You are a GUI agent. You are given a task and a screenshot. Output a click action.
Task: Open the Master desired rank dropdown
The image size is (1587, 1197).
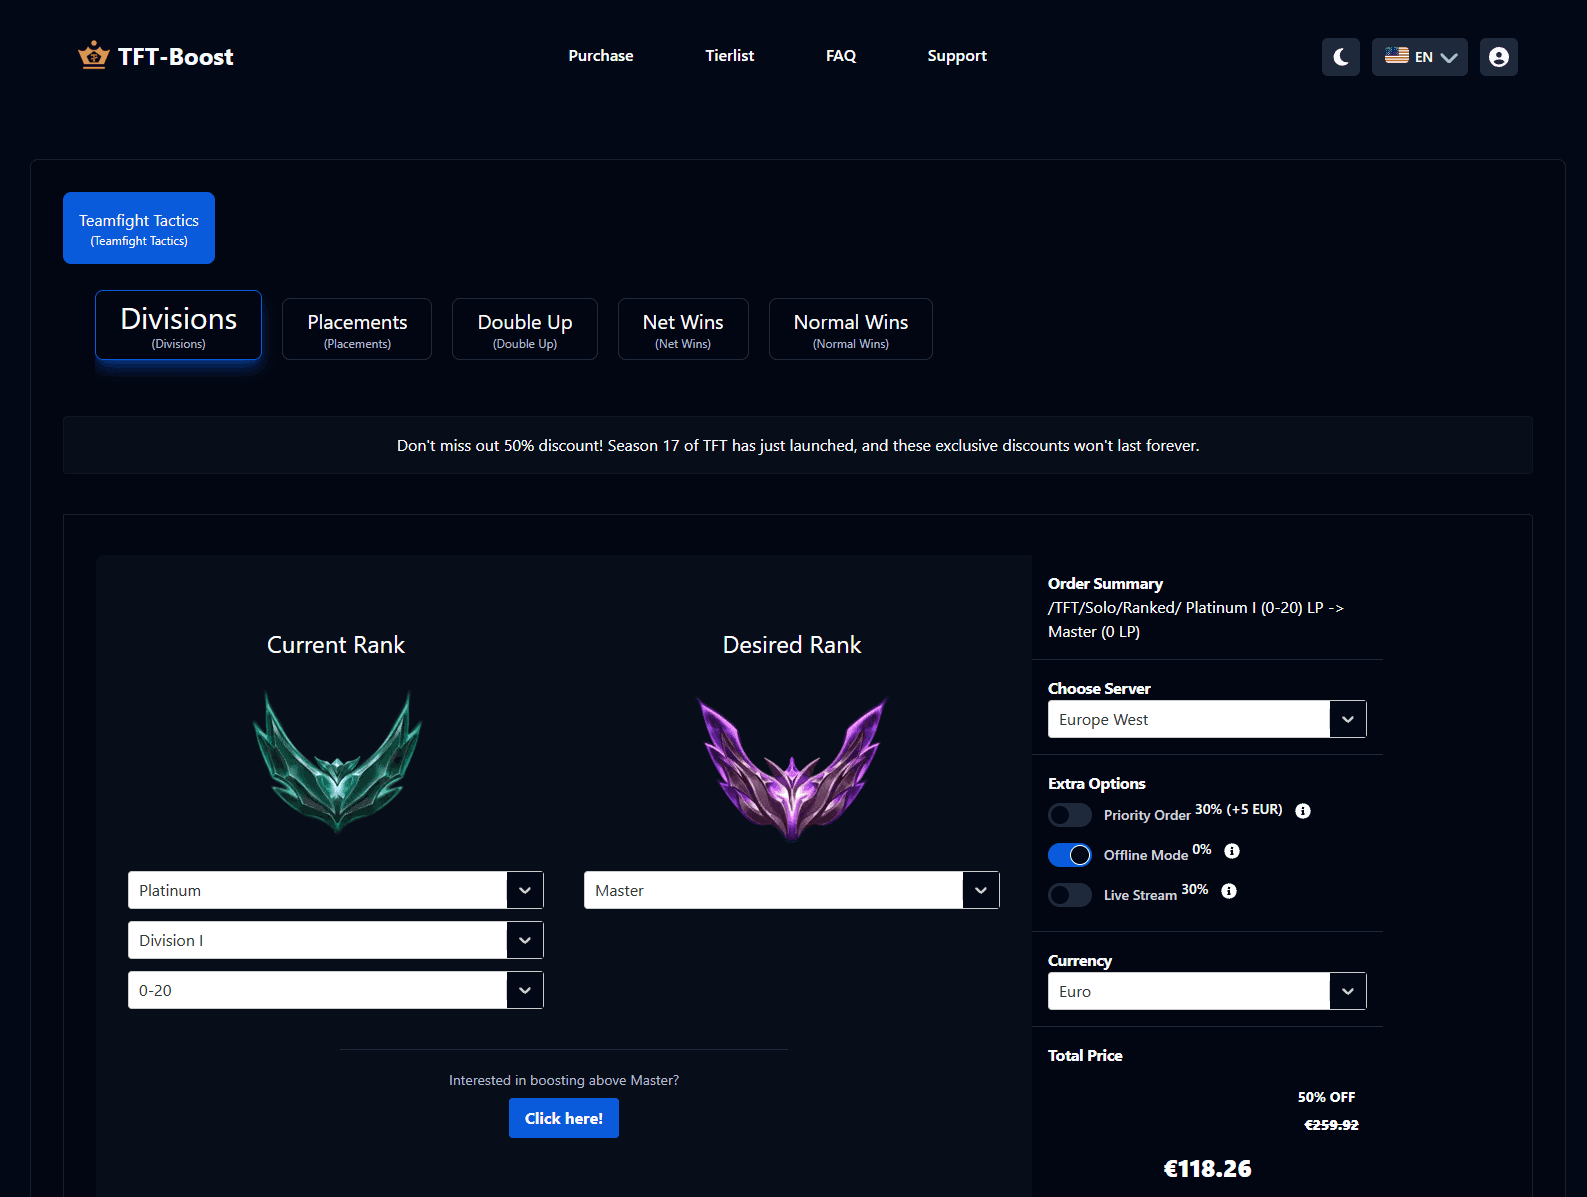point(792,890)
